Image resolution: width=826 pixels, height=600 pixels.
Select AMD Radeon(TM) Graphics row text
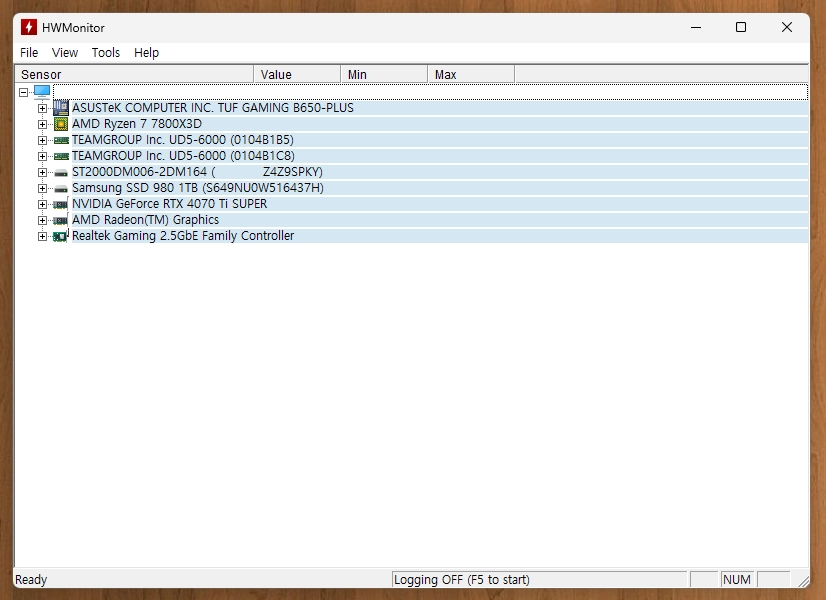pos(145,220)
